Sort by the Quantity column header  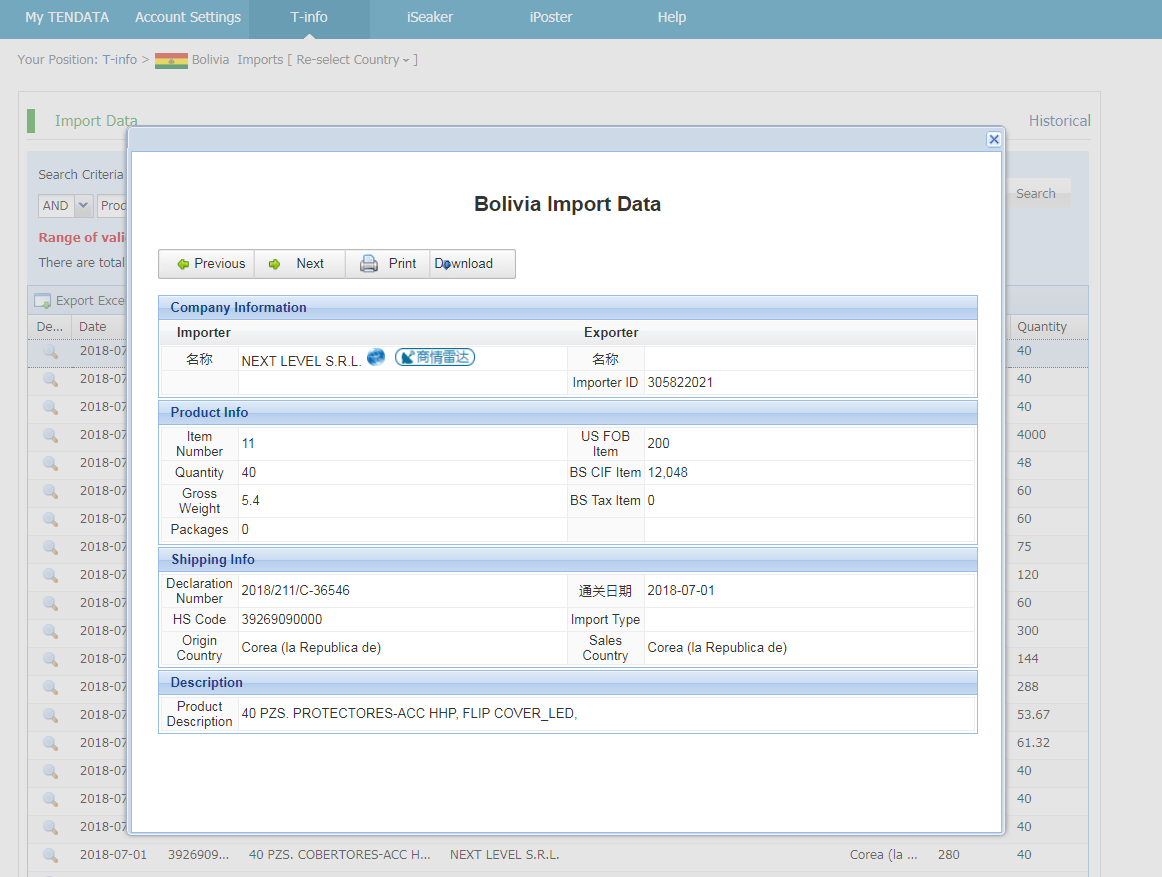point(1042,327)
